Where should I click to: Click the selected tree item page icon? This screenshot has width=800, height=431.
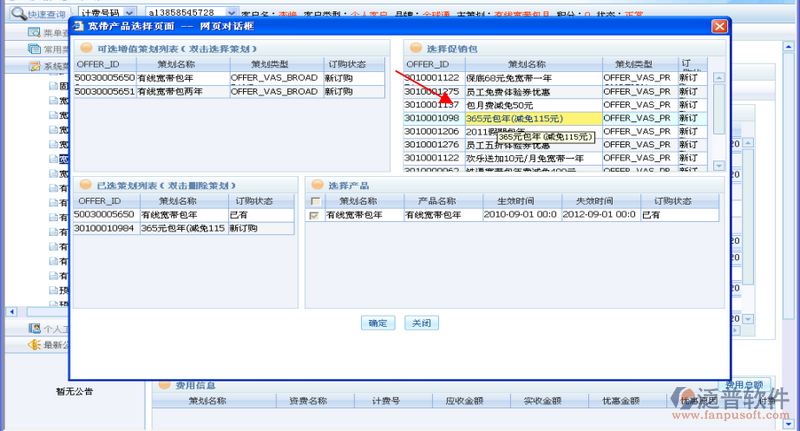click(53, 159)
